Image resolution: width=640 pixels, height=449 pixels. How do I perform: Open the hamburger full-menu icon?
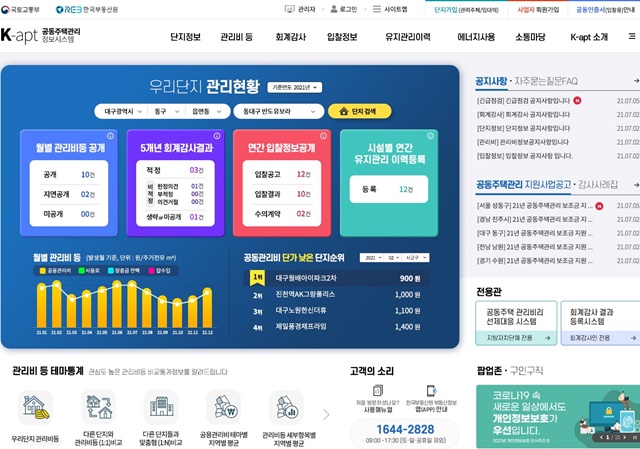(630, 37)
